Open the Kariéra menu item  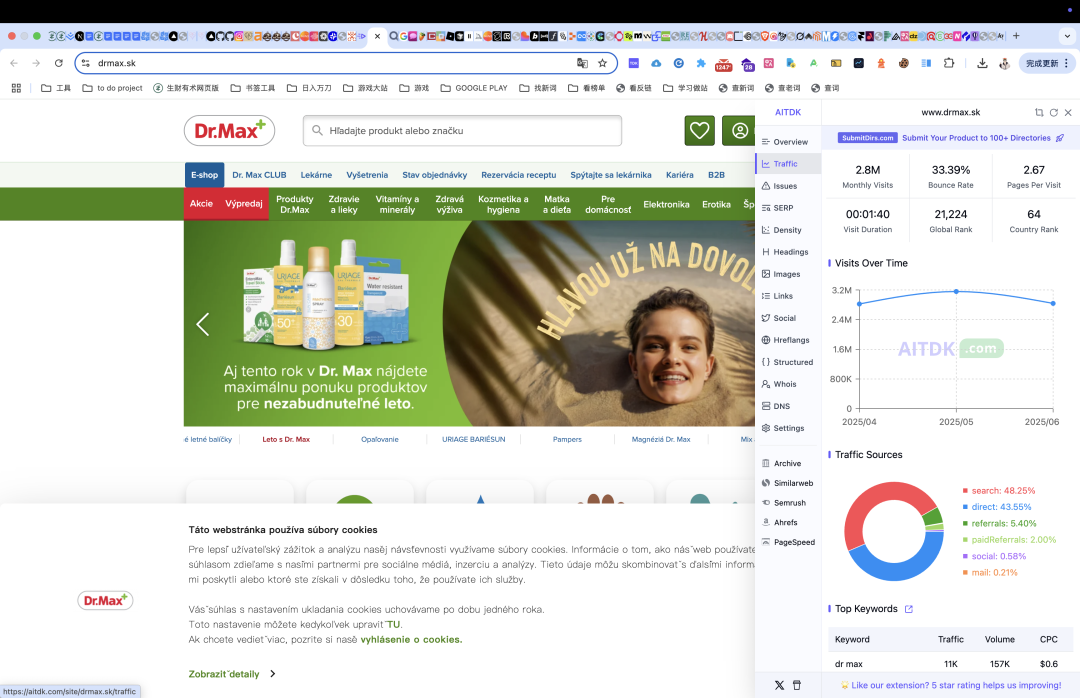[680, 175]
